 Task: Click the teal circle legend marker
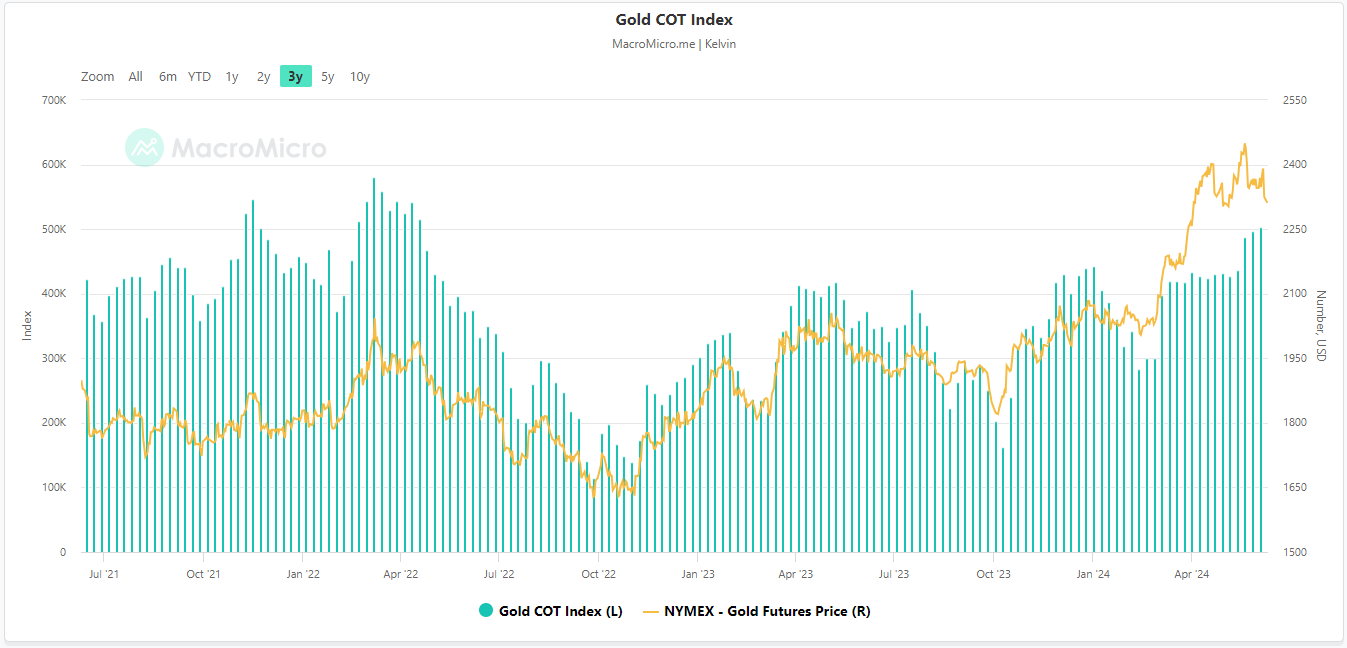click(x=486, y=611)
